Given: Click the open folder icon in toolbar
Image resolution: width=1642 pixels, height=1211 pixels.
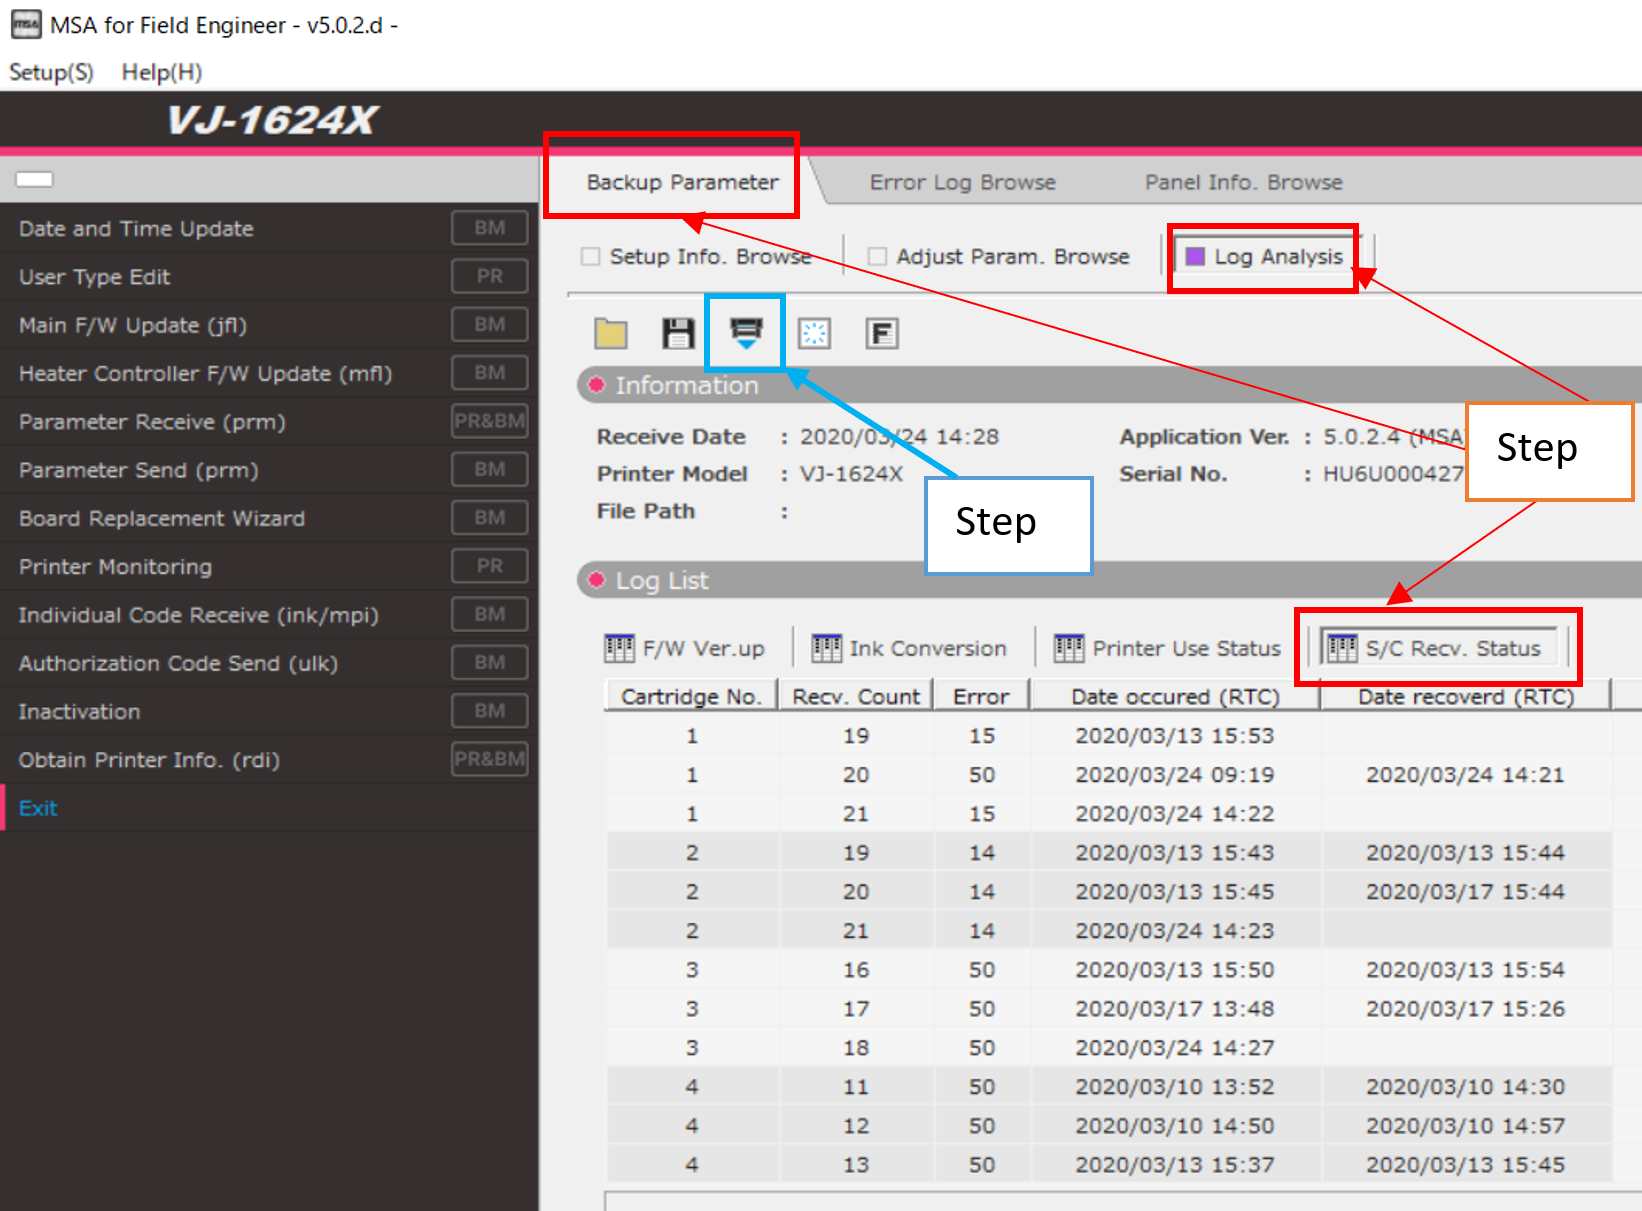Looking at the screenshot, I should [x=611, y=333].
